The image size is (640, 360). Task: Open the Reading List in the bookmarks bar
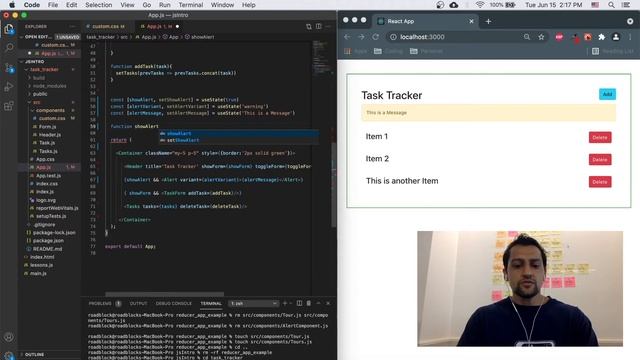613,51
